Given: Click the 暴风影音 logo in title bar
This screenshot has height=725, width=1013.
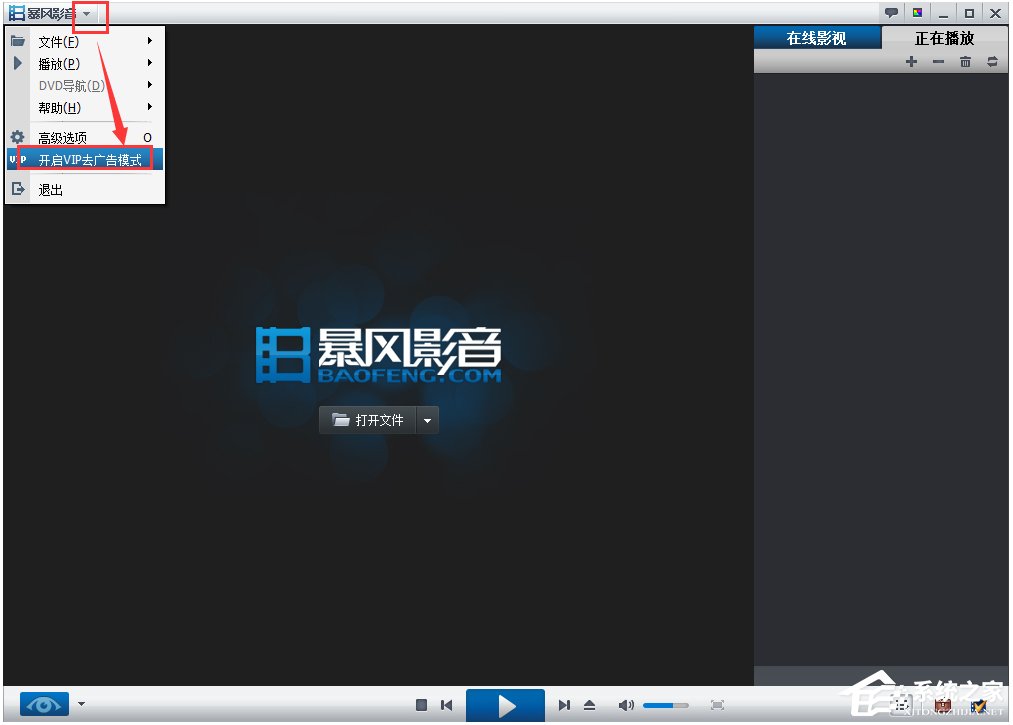Looking at the screenshot, I should pos(42,13).
